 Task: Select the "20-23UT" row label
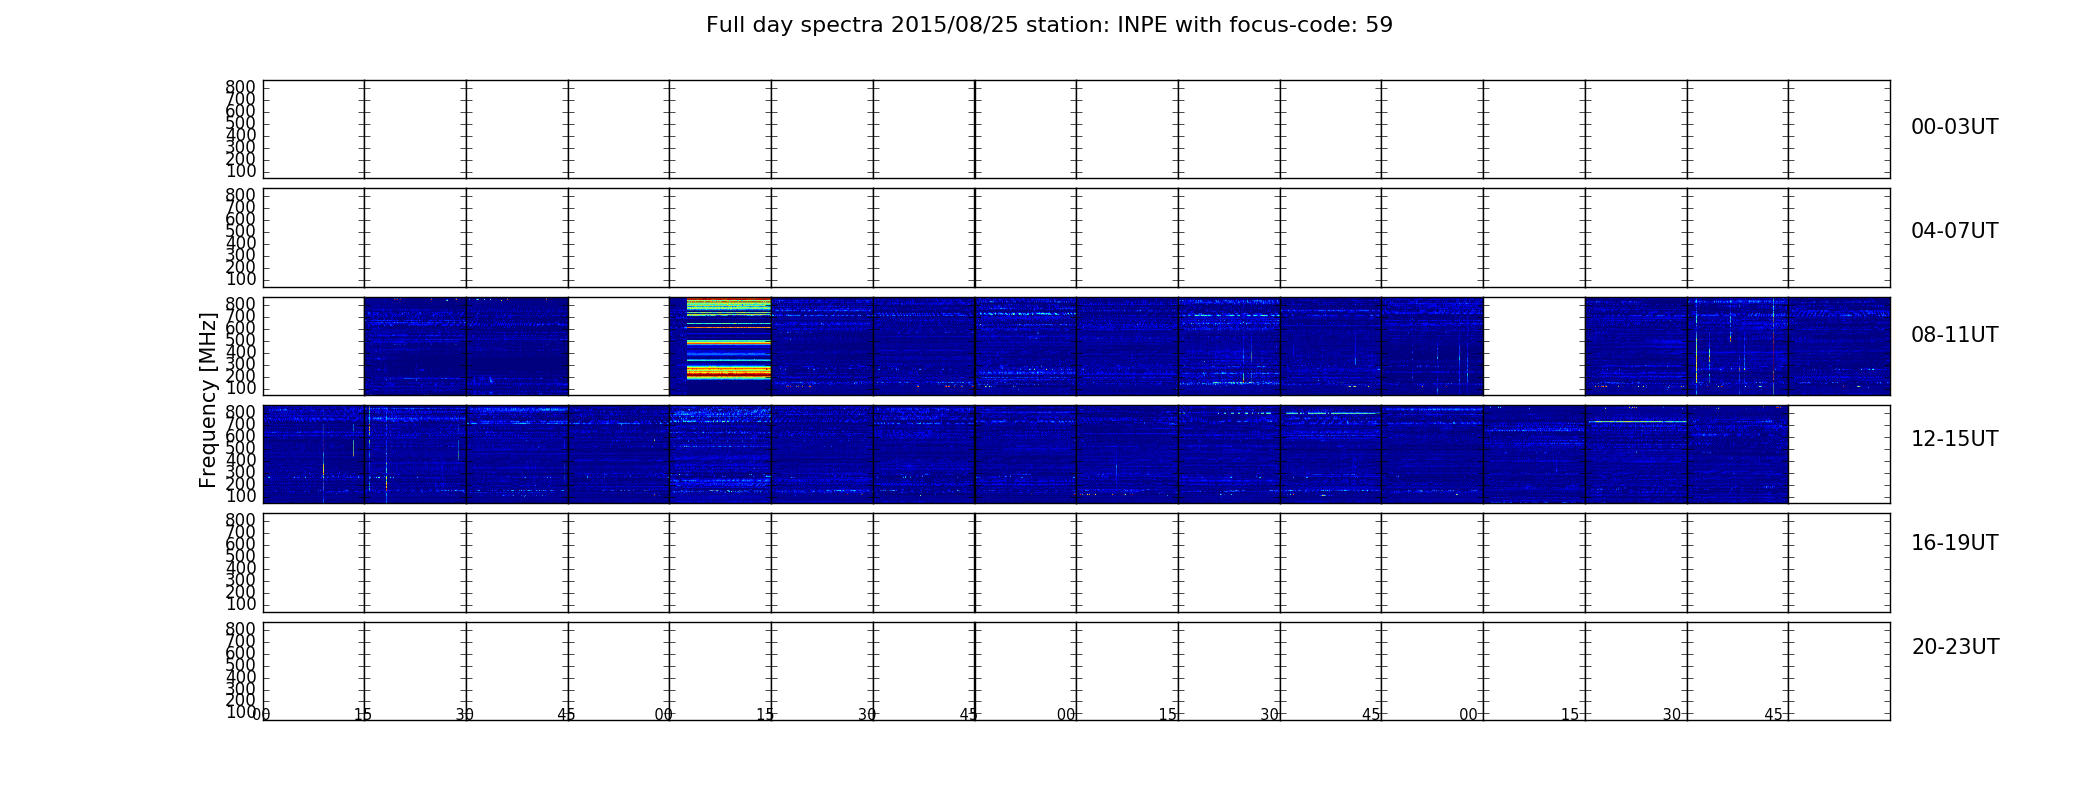click(1955, 647)
